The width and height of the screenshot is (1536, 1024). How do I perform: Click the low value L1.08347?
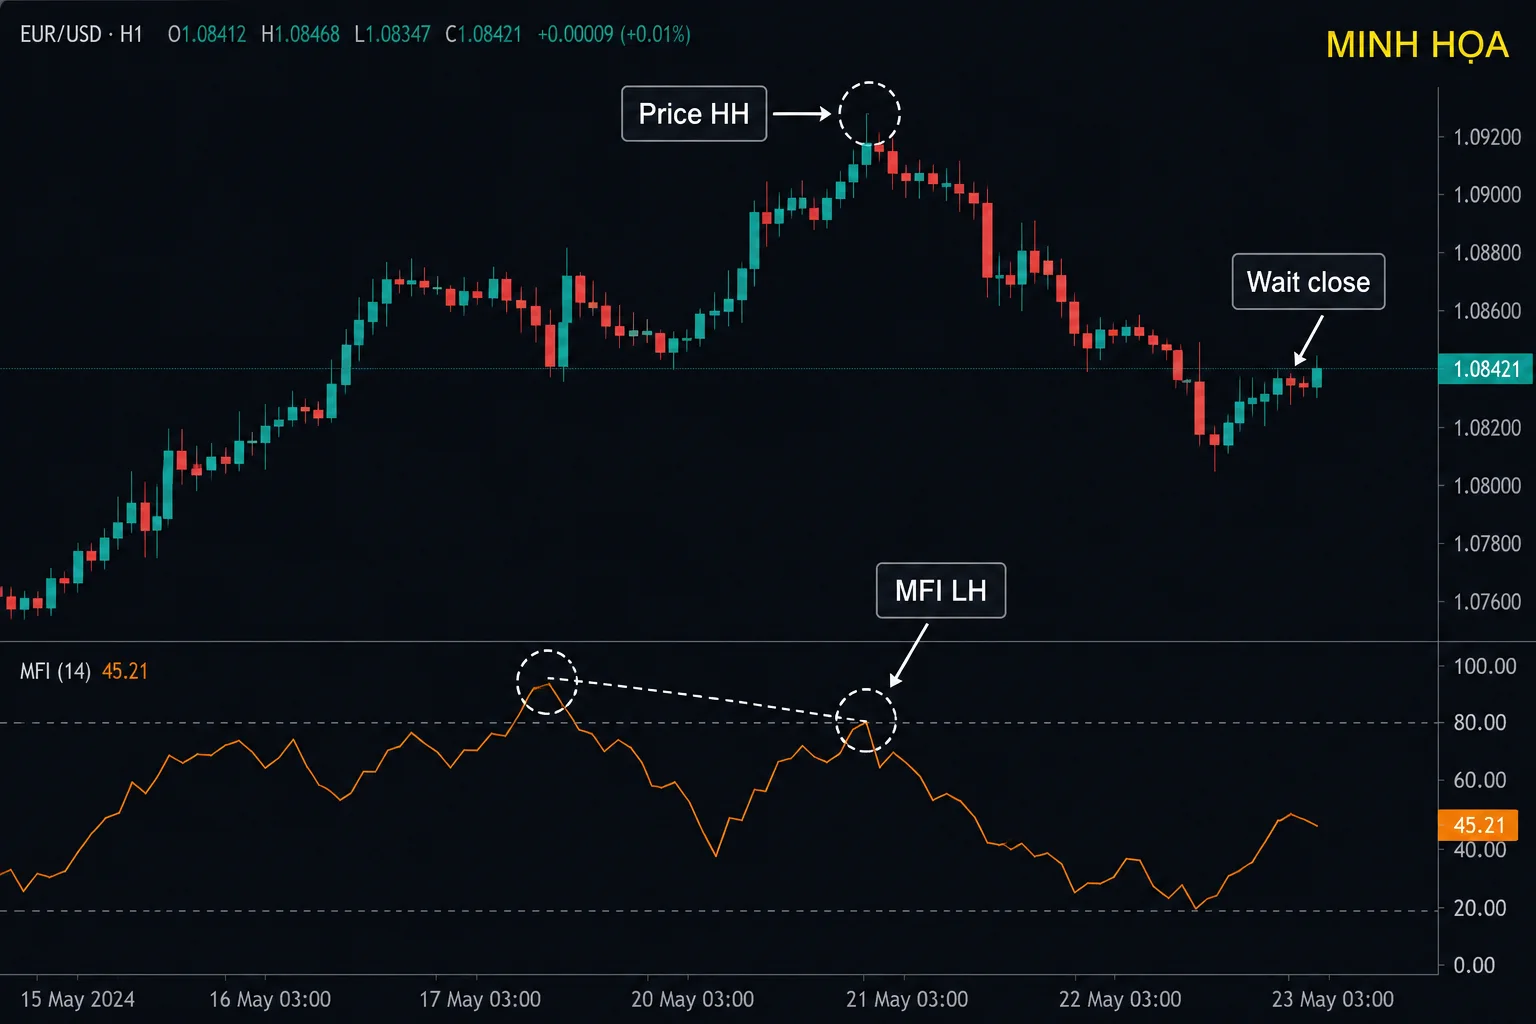[x=392, y=34]
